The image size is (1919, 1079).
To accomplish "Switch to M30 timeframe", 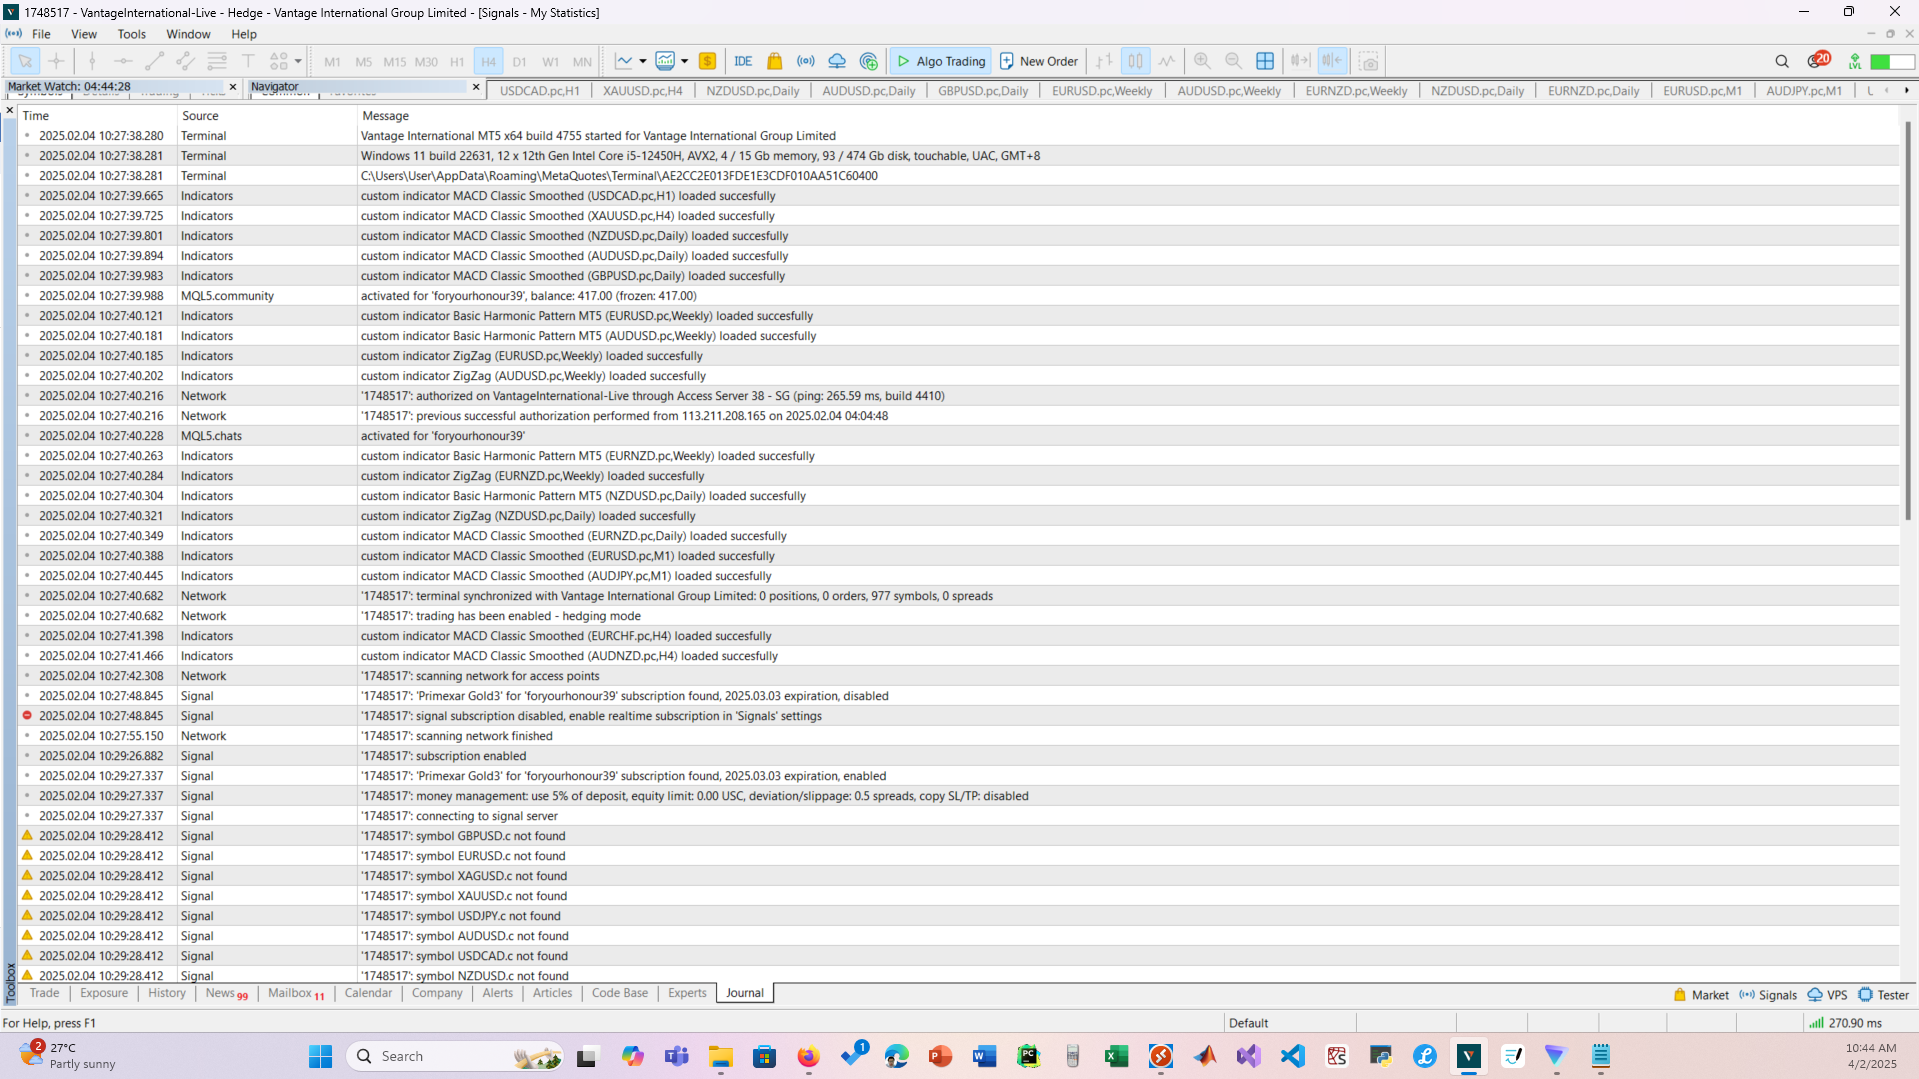I will (x=426, y=61).
